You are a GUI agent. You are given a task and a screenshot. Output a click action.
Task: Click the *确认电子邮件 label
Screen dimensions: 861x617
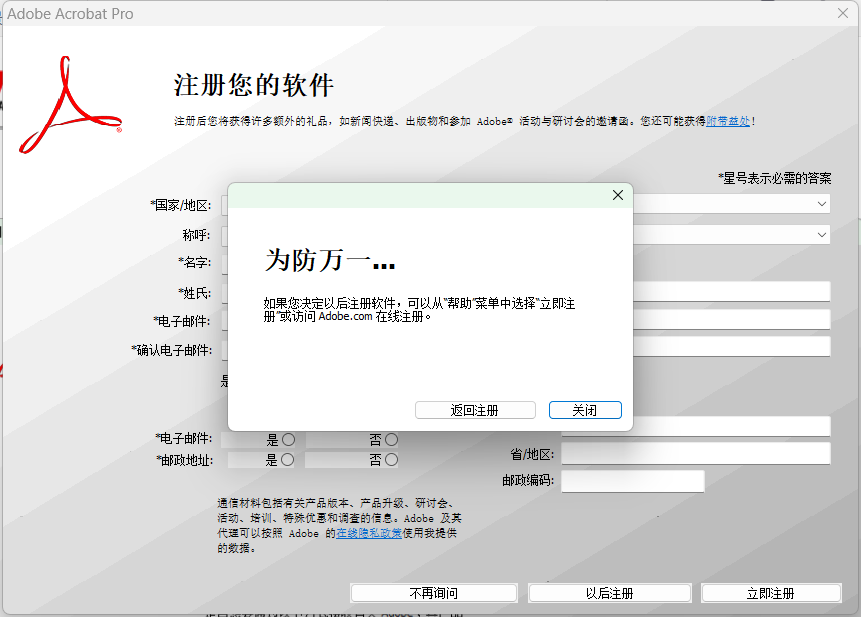[171, 350]
